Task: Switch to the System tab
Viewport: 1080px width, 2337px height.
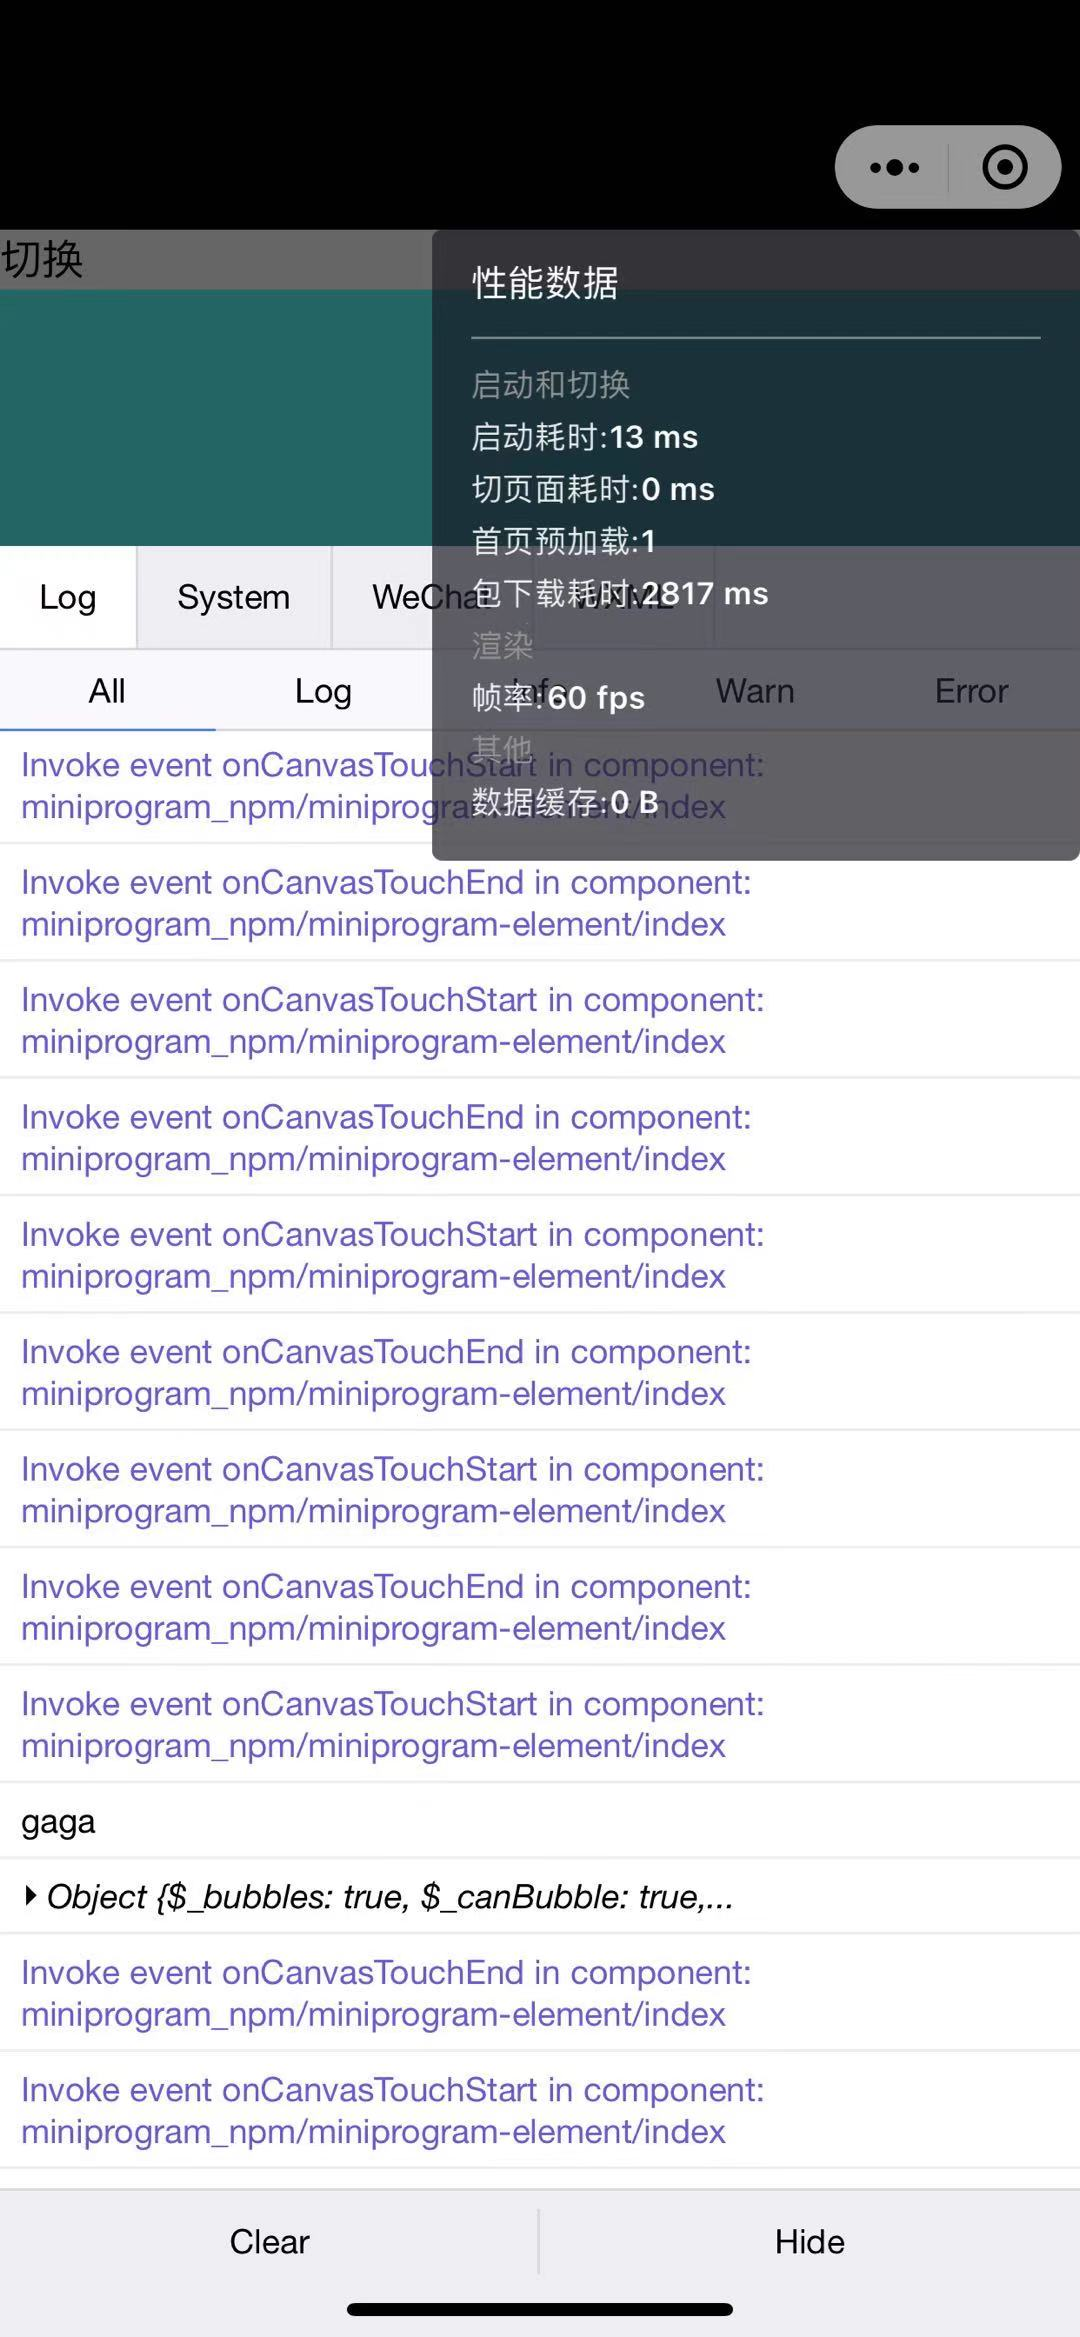Action: (232, 597)
